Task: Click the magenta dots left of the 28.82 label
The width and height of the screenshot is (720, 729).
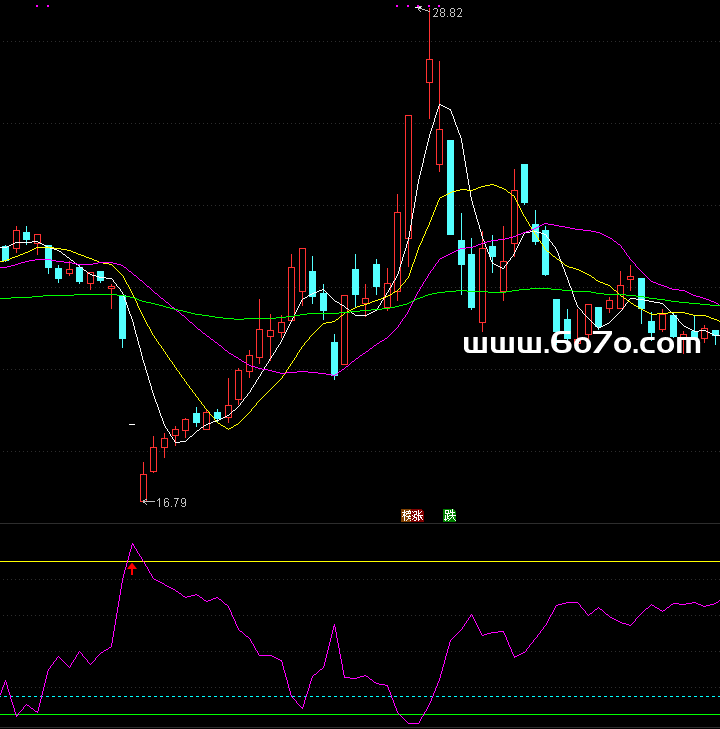Action: [403, 7]
